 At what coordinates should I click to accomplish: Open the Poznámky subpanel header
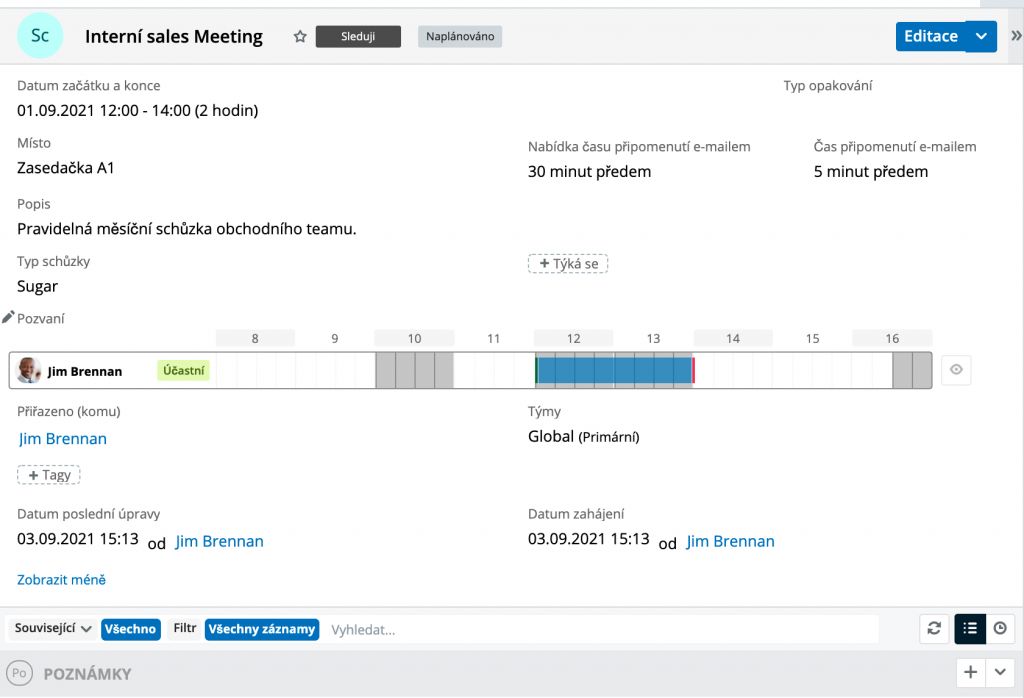87,674
